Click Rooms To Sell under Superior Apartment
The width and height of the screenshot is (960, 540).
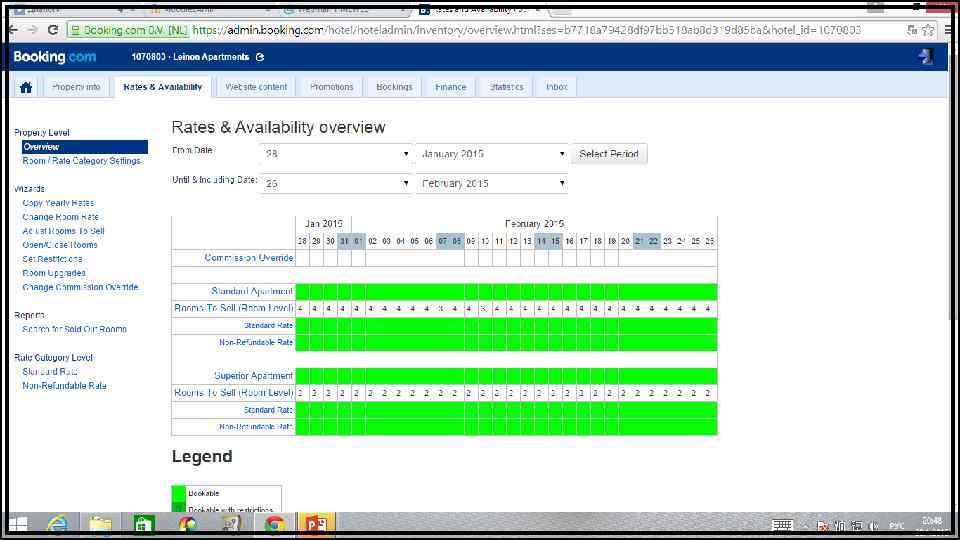234,392
